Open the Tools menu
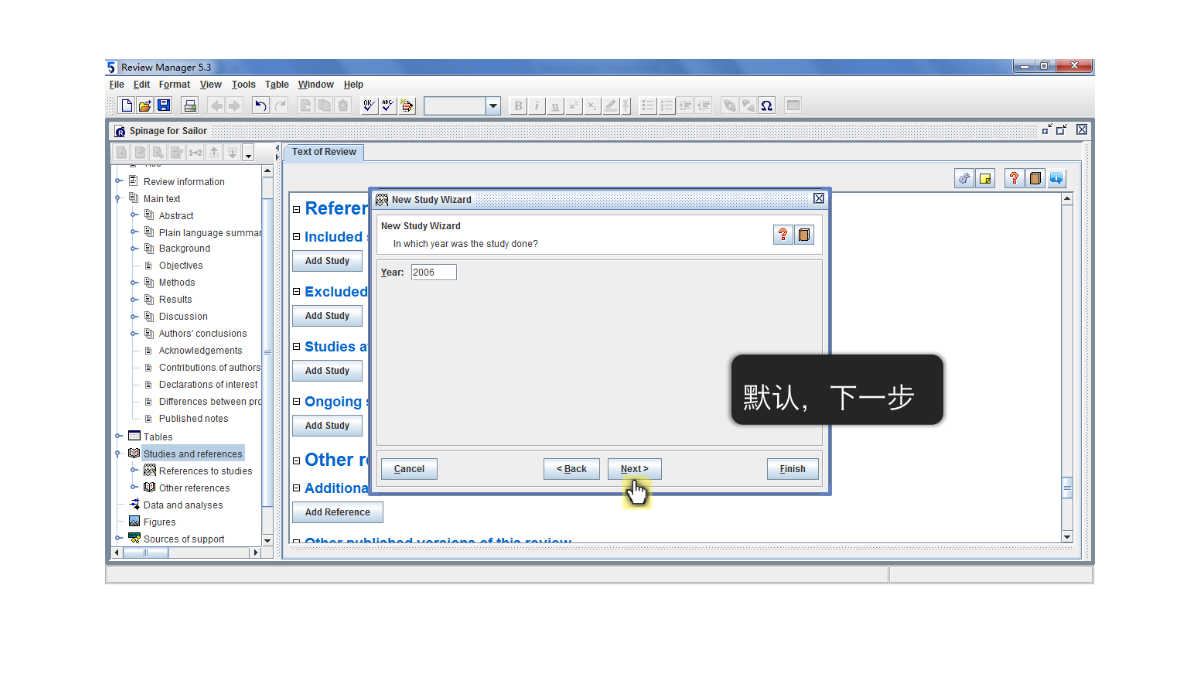 tap(244, 85)
